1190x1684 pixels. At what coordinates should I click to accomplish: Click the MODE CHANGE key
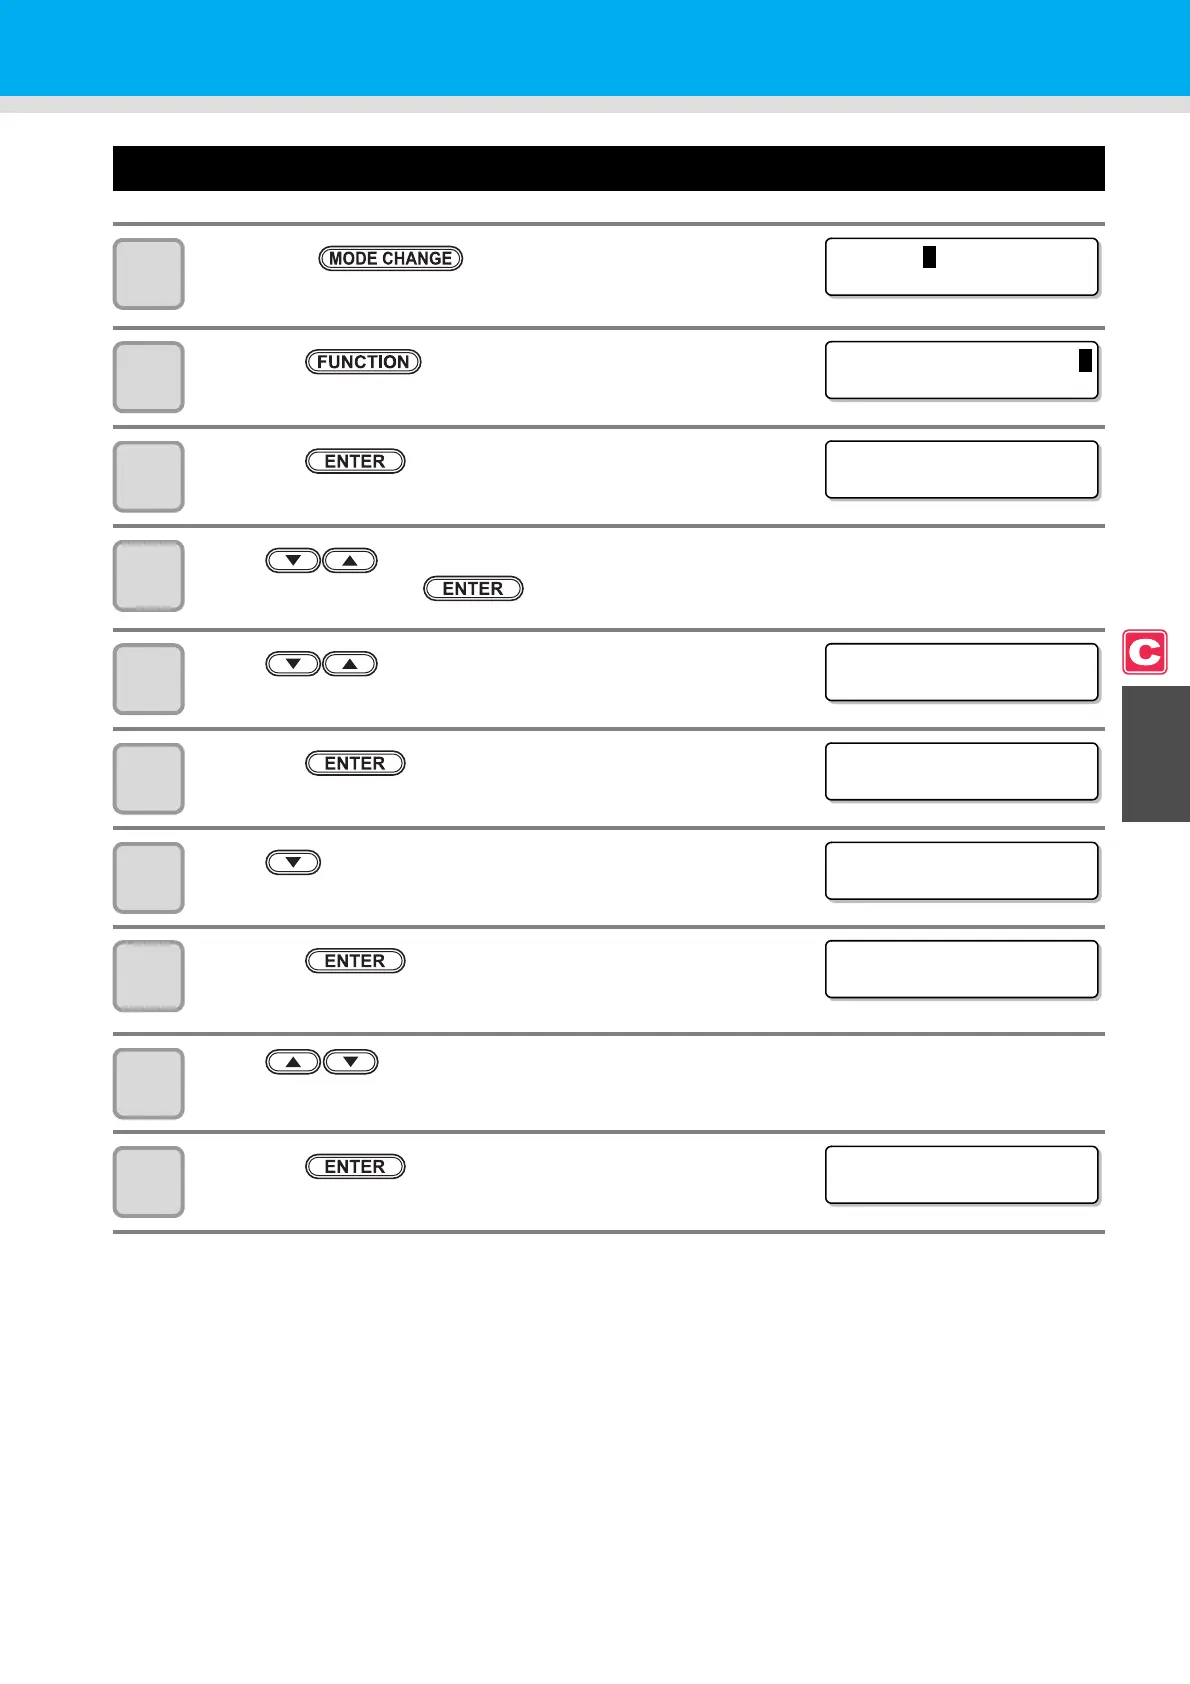[391, 258]
